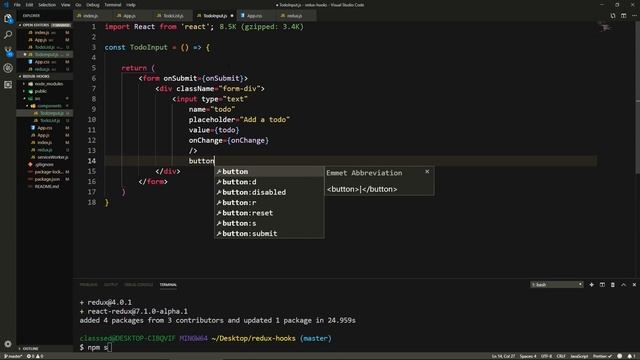The image size is (640, 360).
Task: Maximize the terminal panel with chevron
Action: click(x=623, y=284)
